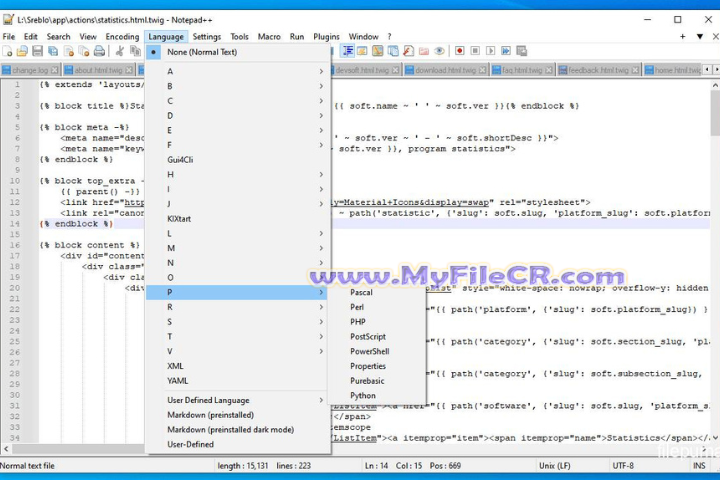The width and height of the screenshot is (720, 480).
Task: Expand the T language submenu
Action: coord(238,336)
